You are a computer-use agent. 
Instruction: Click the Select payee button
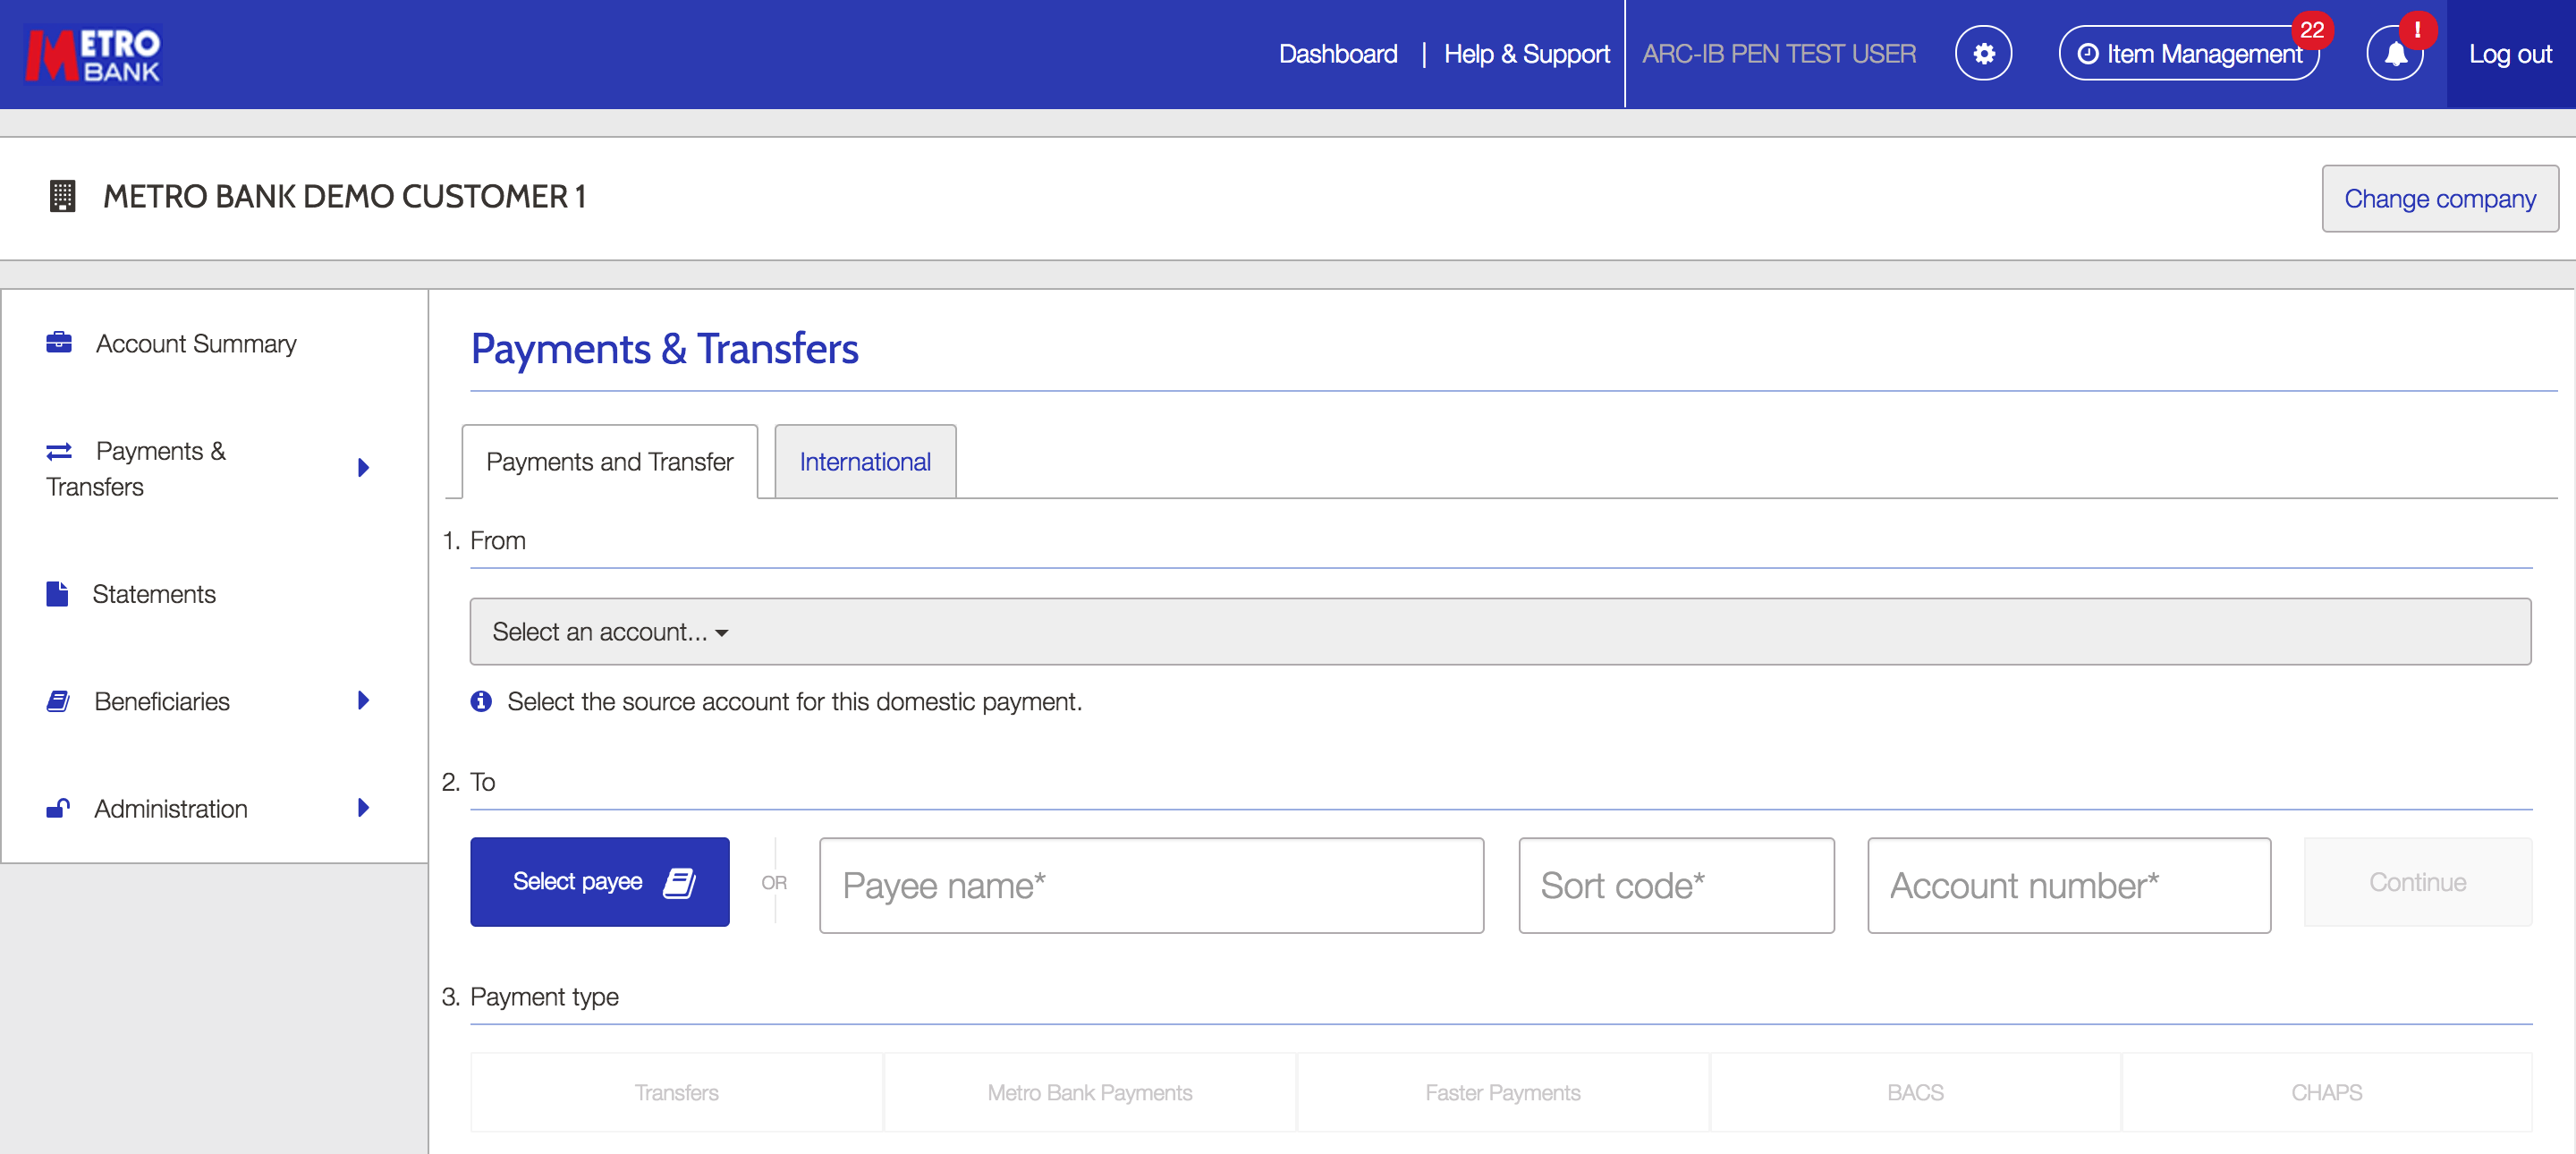[599, 881]
